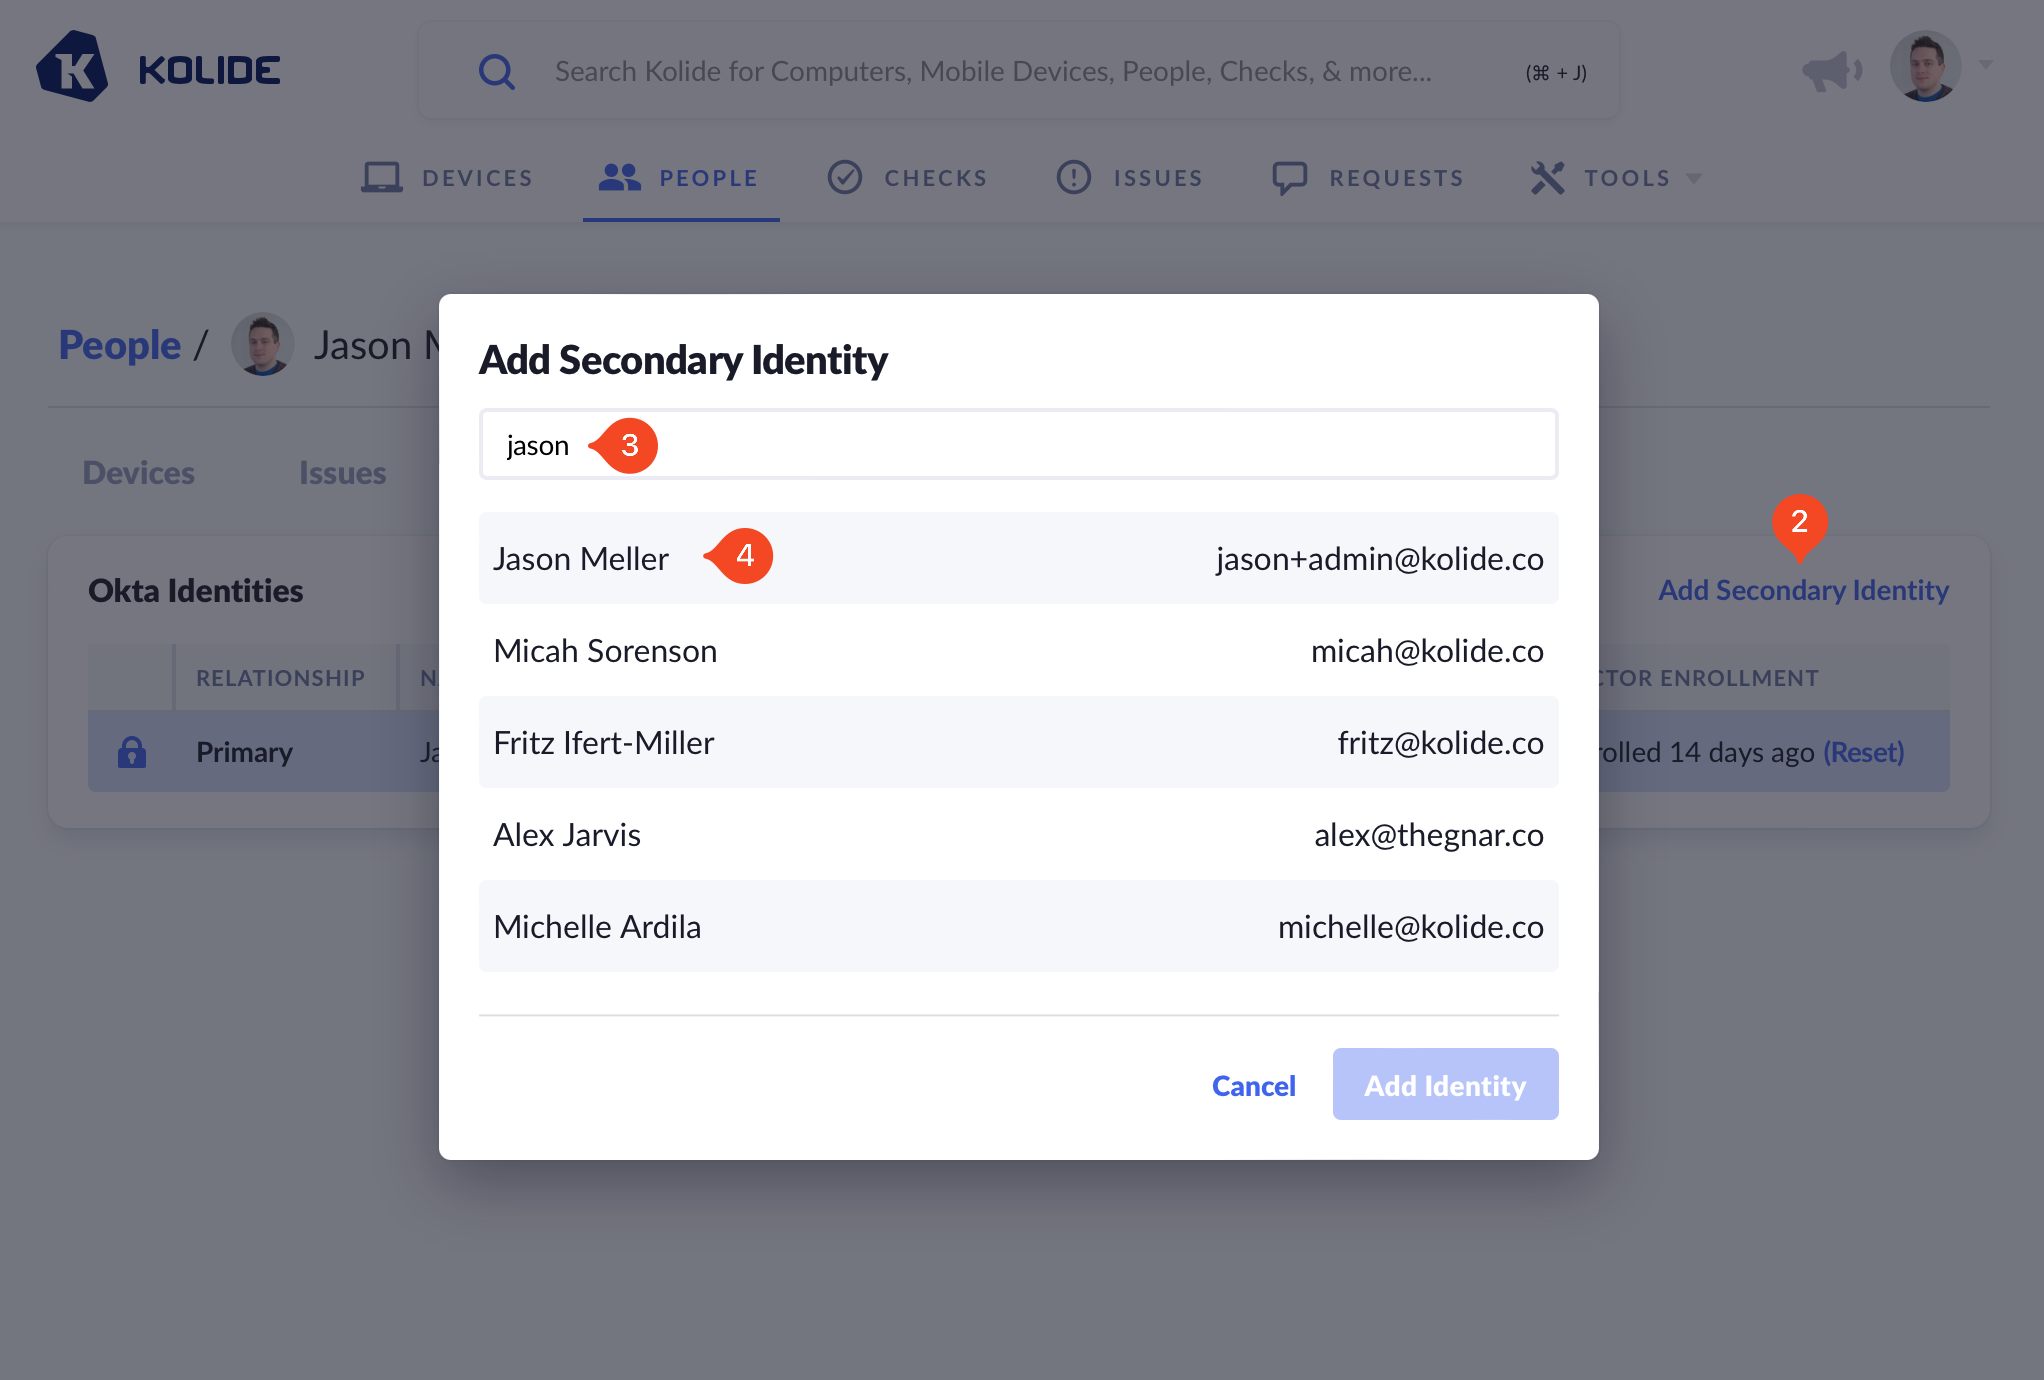Expand the Tools dropdown menu

(1615, 178)
